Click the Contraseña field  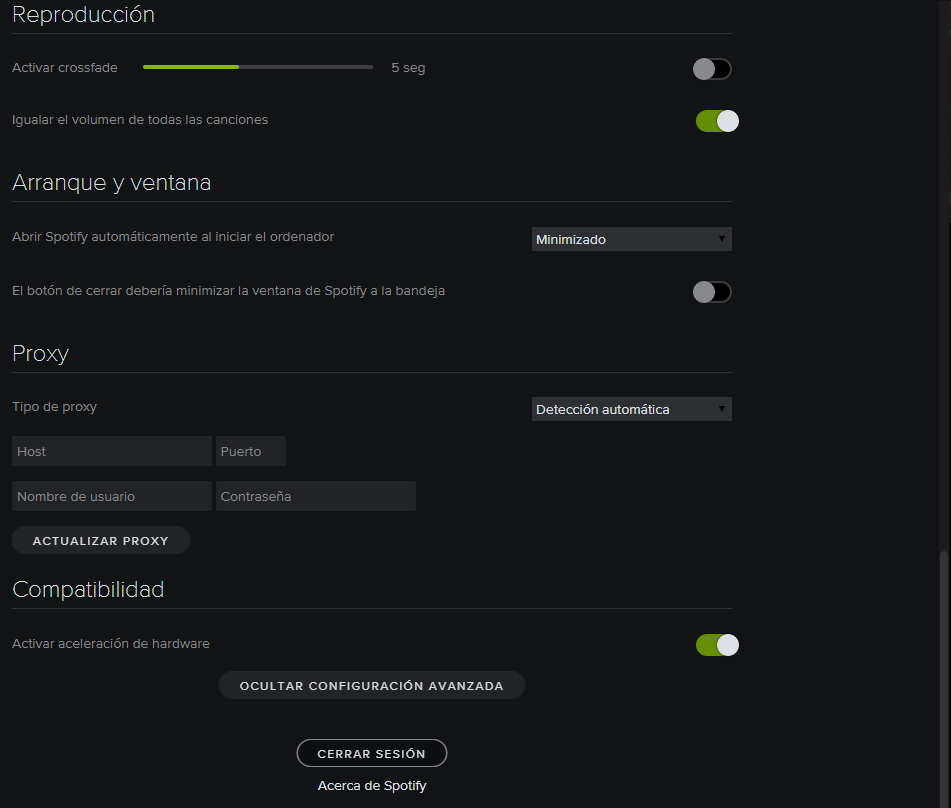(315, 496)
